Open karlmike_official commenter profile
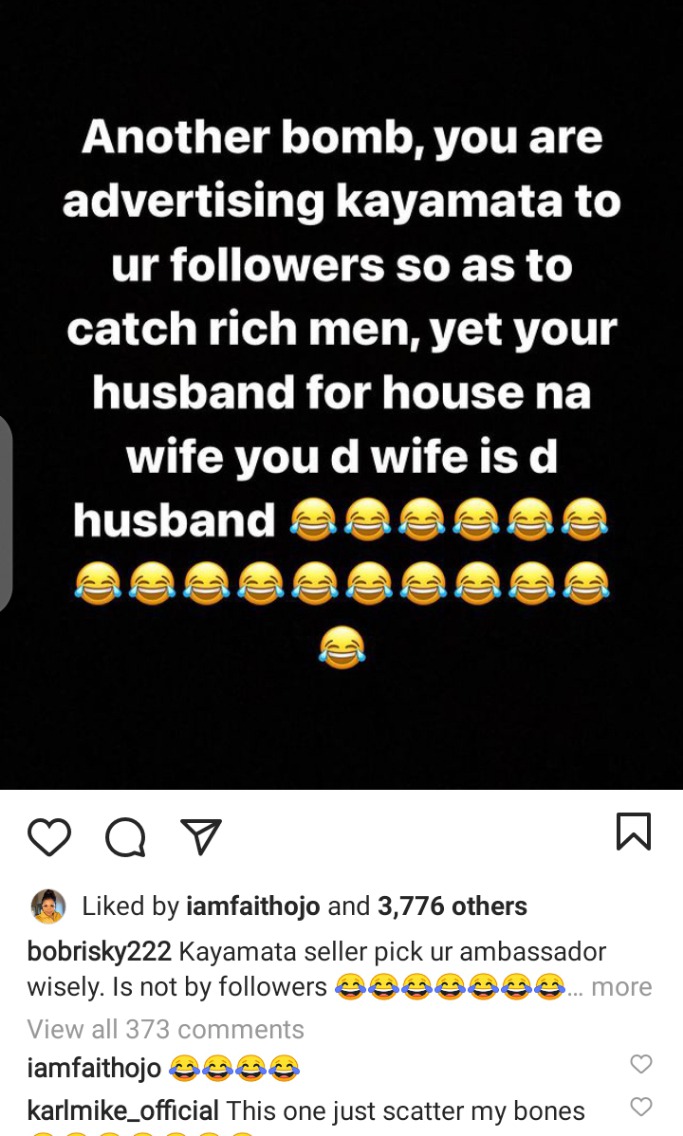 pyautogui.click(x=122, y=1110)
